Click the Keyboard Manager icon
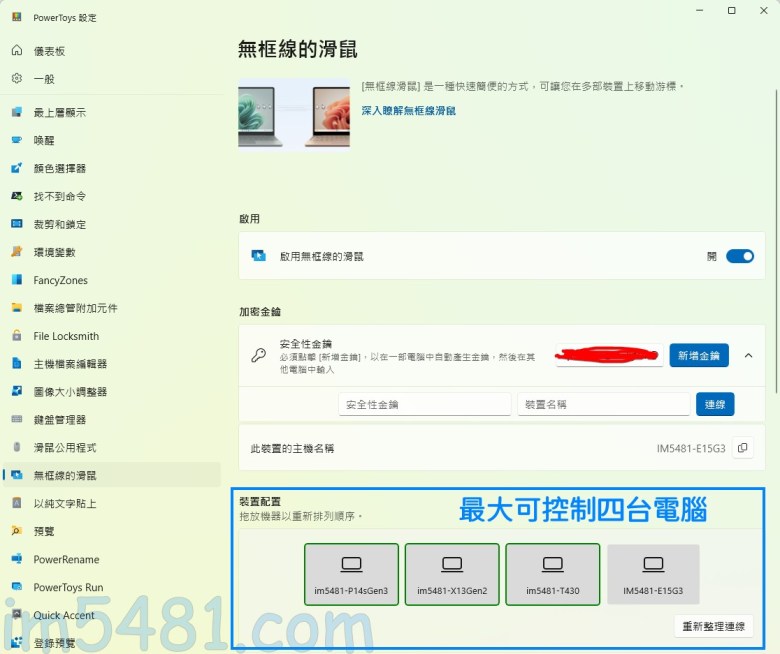This screenshot has height=654, width=780. click(17, 419)
